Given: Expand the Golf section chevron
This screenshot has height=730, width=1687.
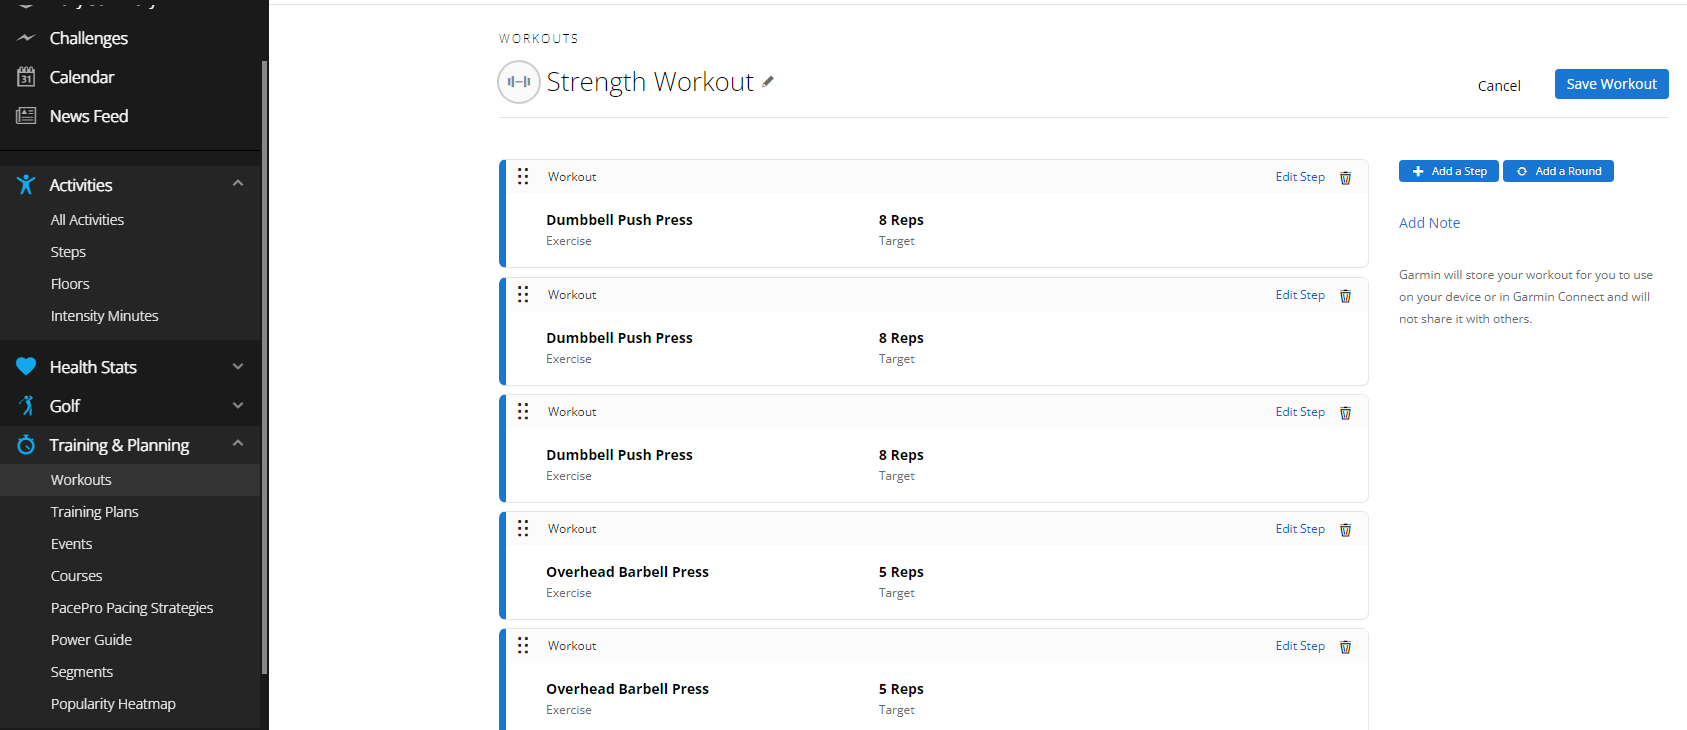Looking at the screenshot, I should [238, 406].
